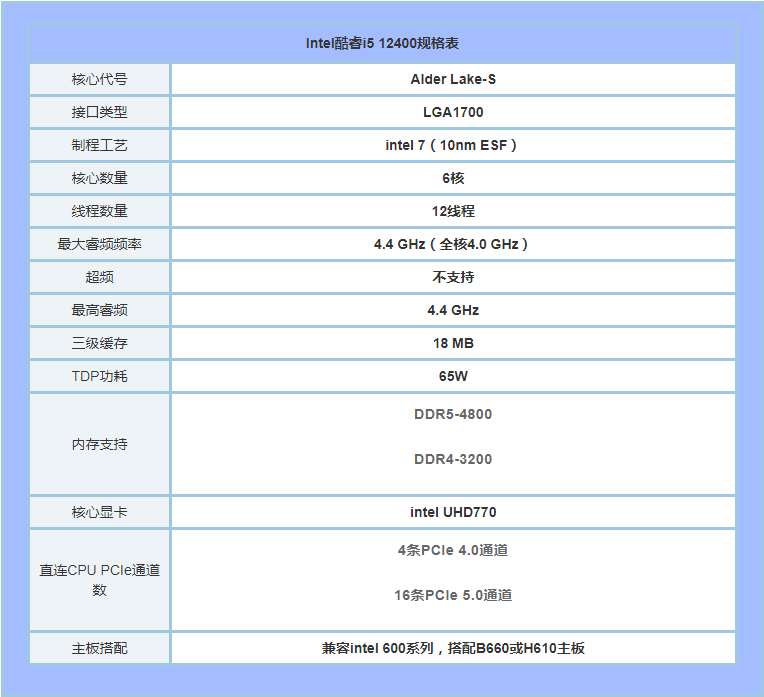
Task: Click the Alder Lake-S value
Action: coord(453,79)
